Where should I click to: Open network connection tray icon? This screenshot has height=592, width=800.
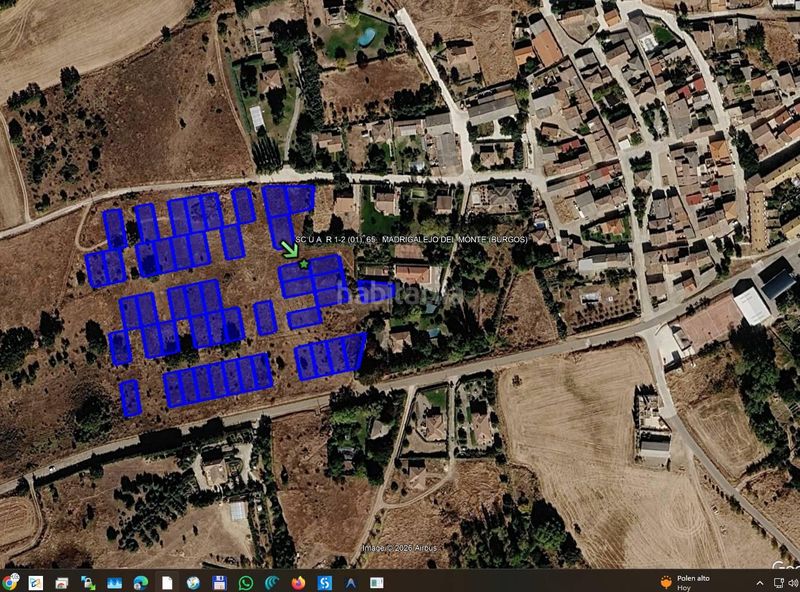pyautogui.click(x=779, y=583)
